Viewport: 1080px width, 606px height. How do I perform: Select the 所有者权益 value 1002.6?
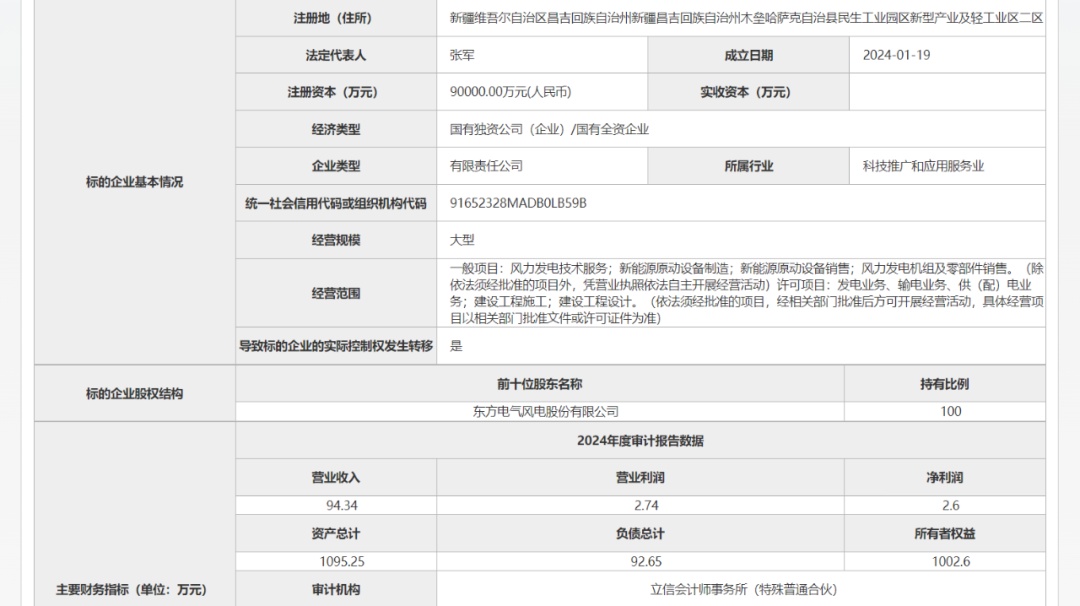point(944,562)
